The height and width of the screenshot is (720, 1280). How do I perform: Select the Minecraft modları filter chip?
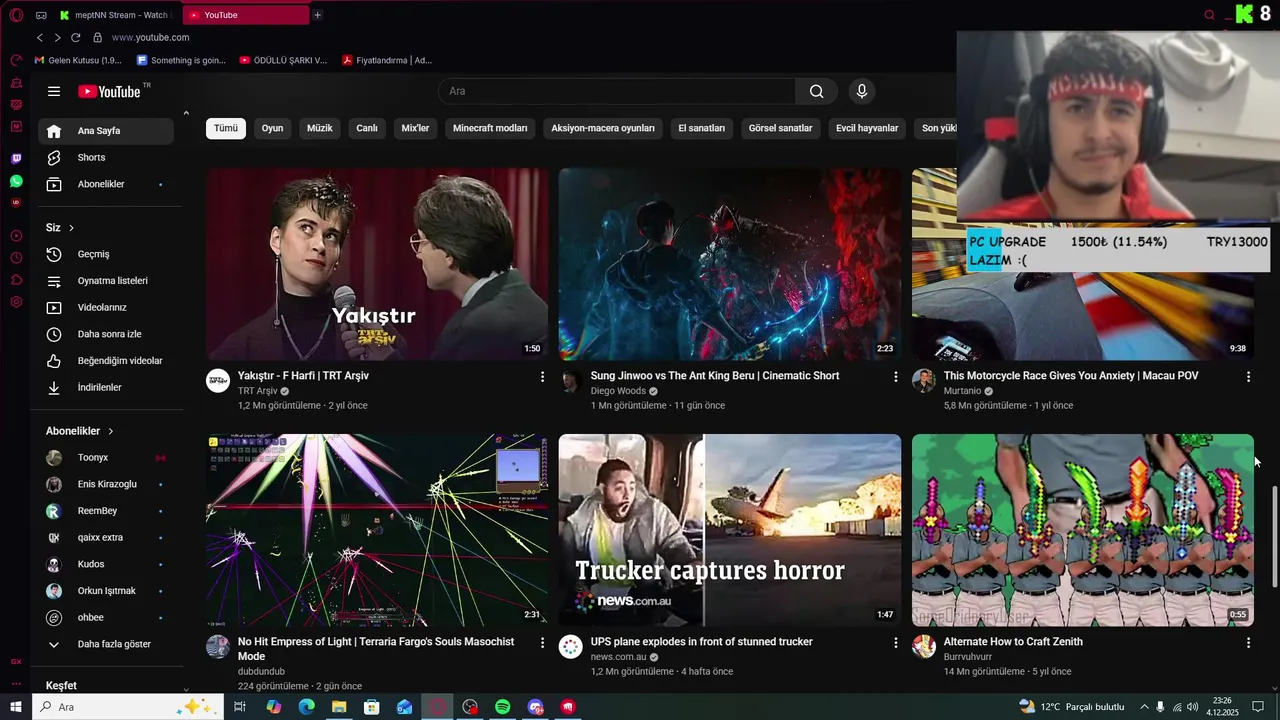tap(490, 128)
